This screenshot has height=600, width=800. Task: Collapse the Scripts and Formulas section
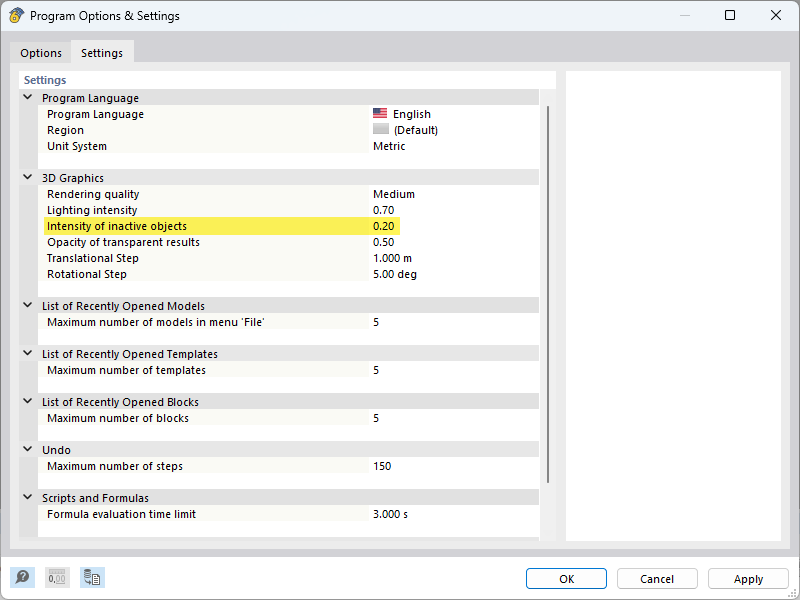point(28,498)
